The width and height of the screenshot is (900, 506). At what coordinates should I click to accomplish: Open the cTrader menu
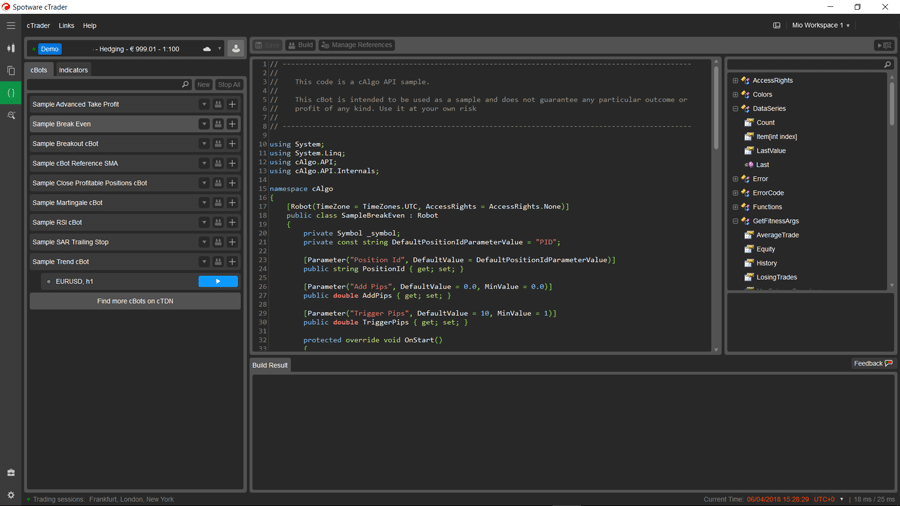38,25
